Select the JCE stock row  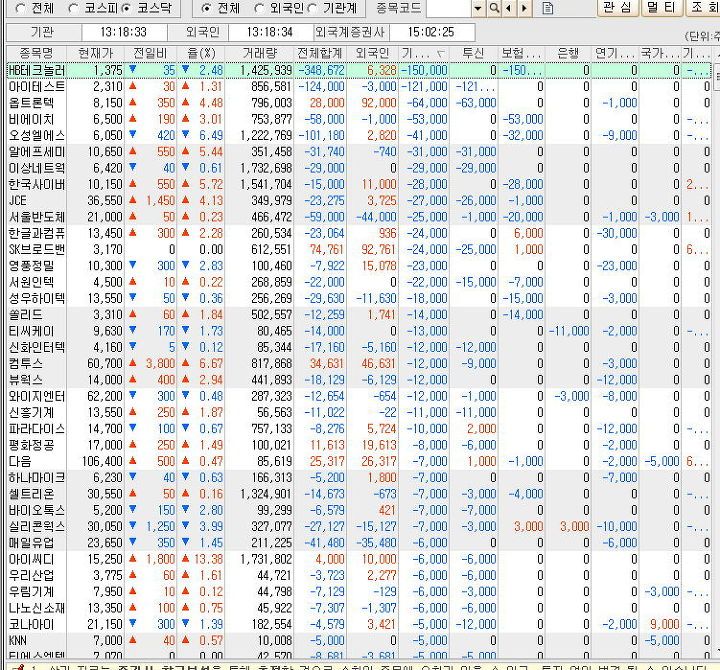coord(359,201)
